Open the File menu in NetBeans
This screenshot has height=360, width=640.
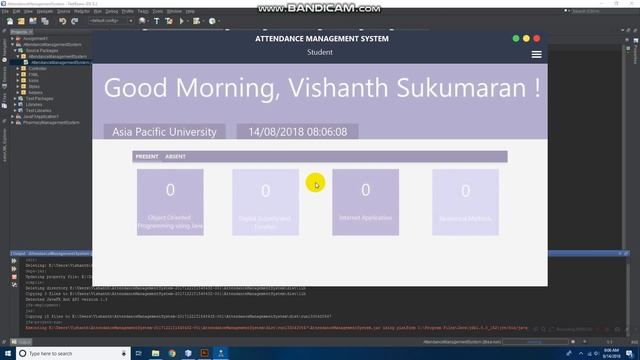click(x=5, y=11)
